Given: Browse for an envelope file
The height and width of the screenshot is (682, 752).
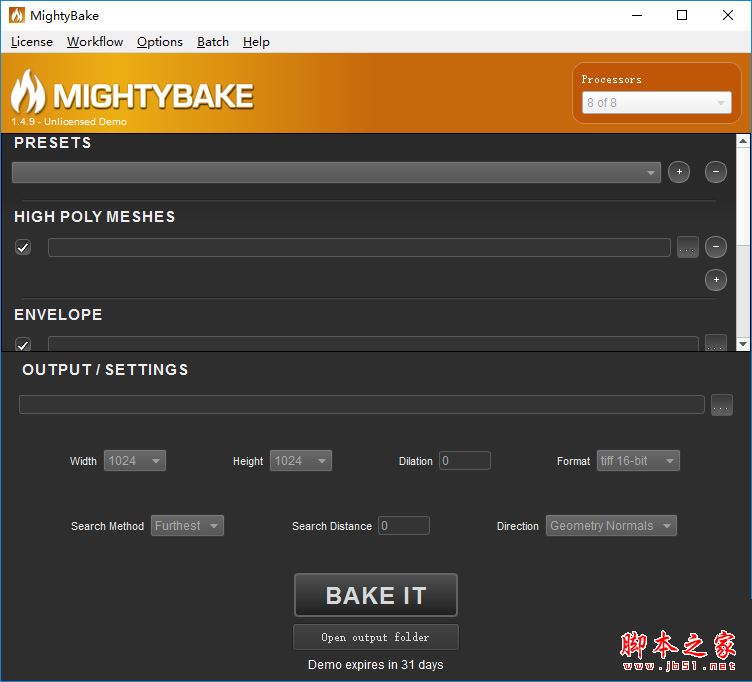Looking at the screenshot, I should tap(716, 343).
